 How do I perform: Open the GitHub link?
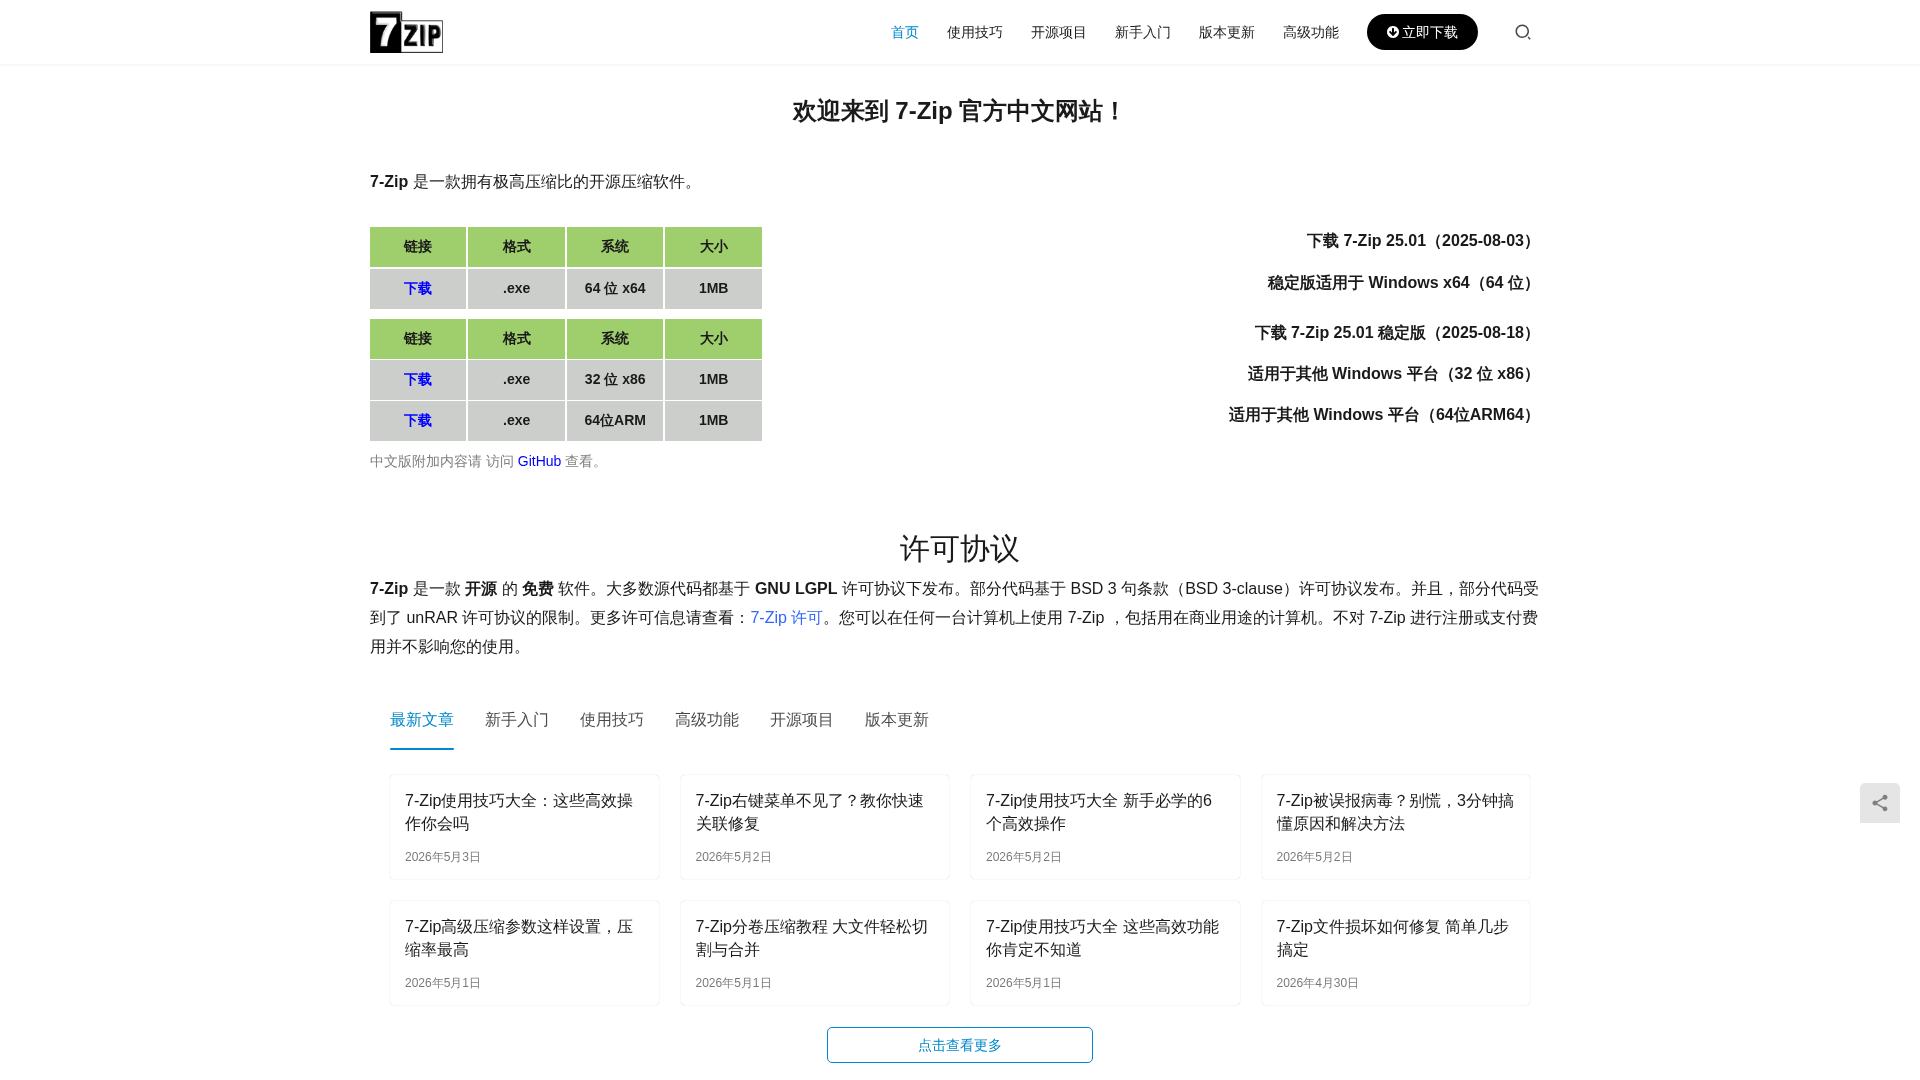coord(539,461)
